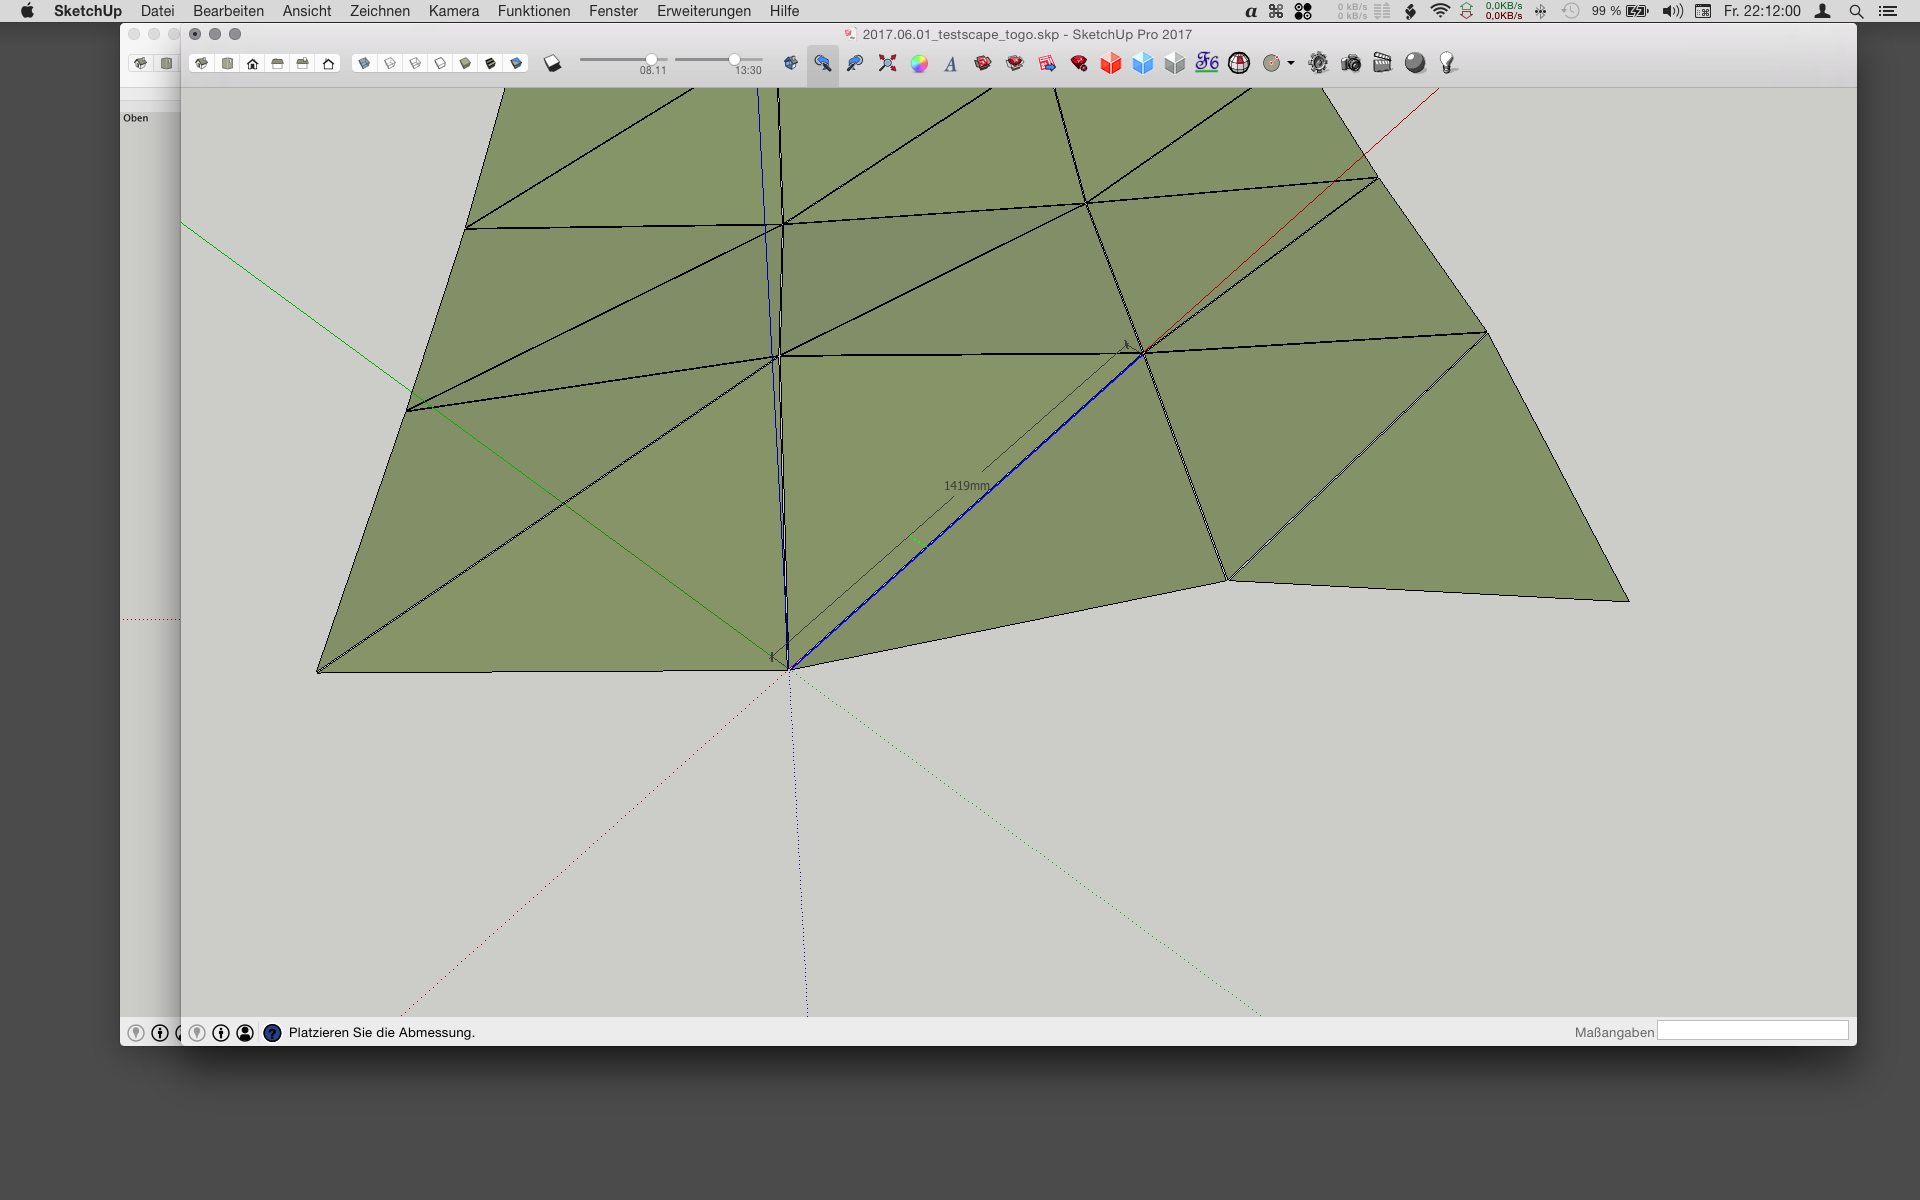The width and height of the screenshot is (1920, 1200).
Task: Click the shadow time slider at 13:30
Action: click(734, 60)
